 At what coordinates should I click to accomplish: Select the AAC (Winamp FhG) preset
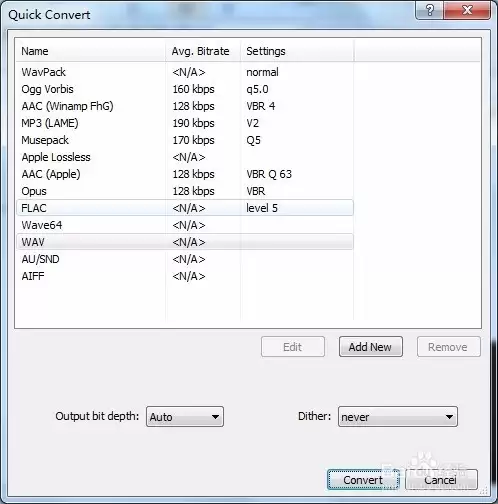pos(185,106)
